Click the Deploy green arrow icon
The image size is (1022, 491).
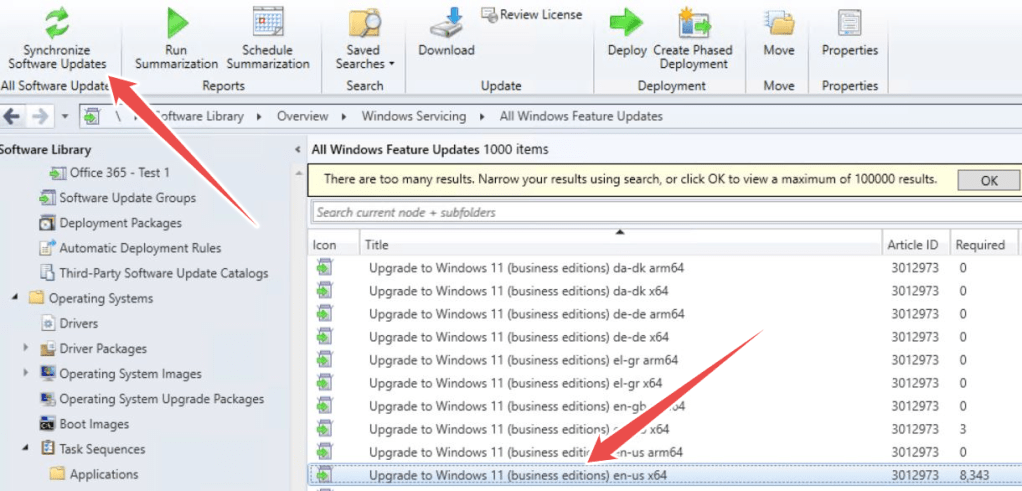(627, 23)
